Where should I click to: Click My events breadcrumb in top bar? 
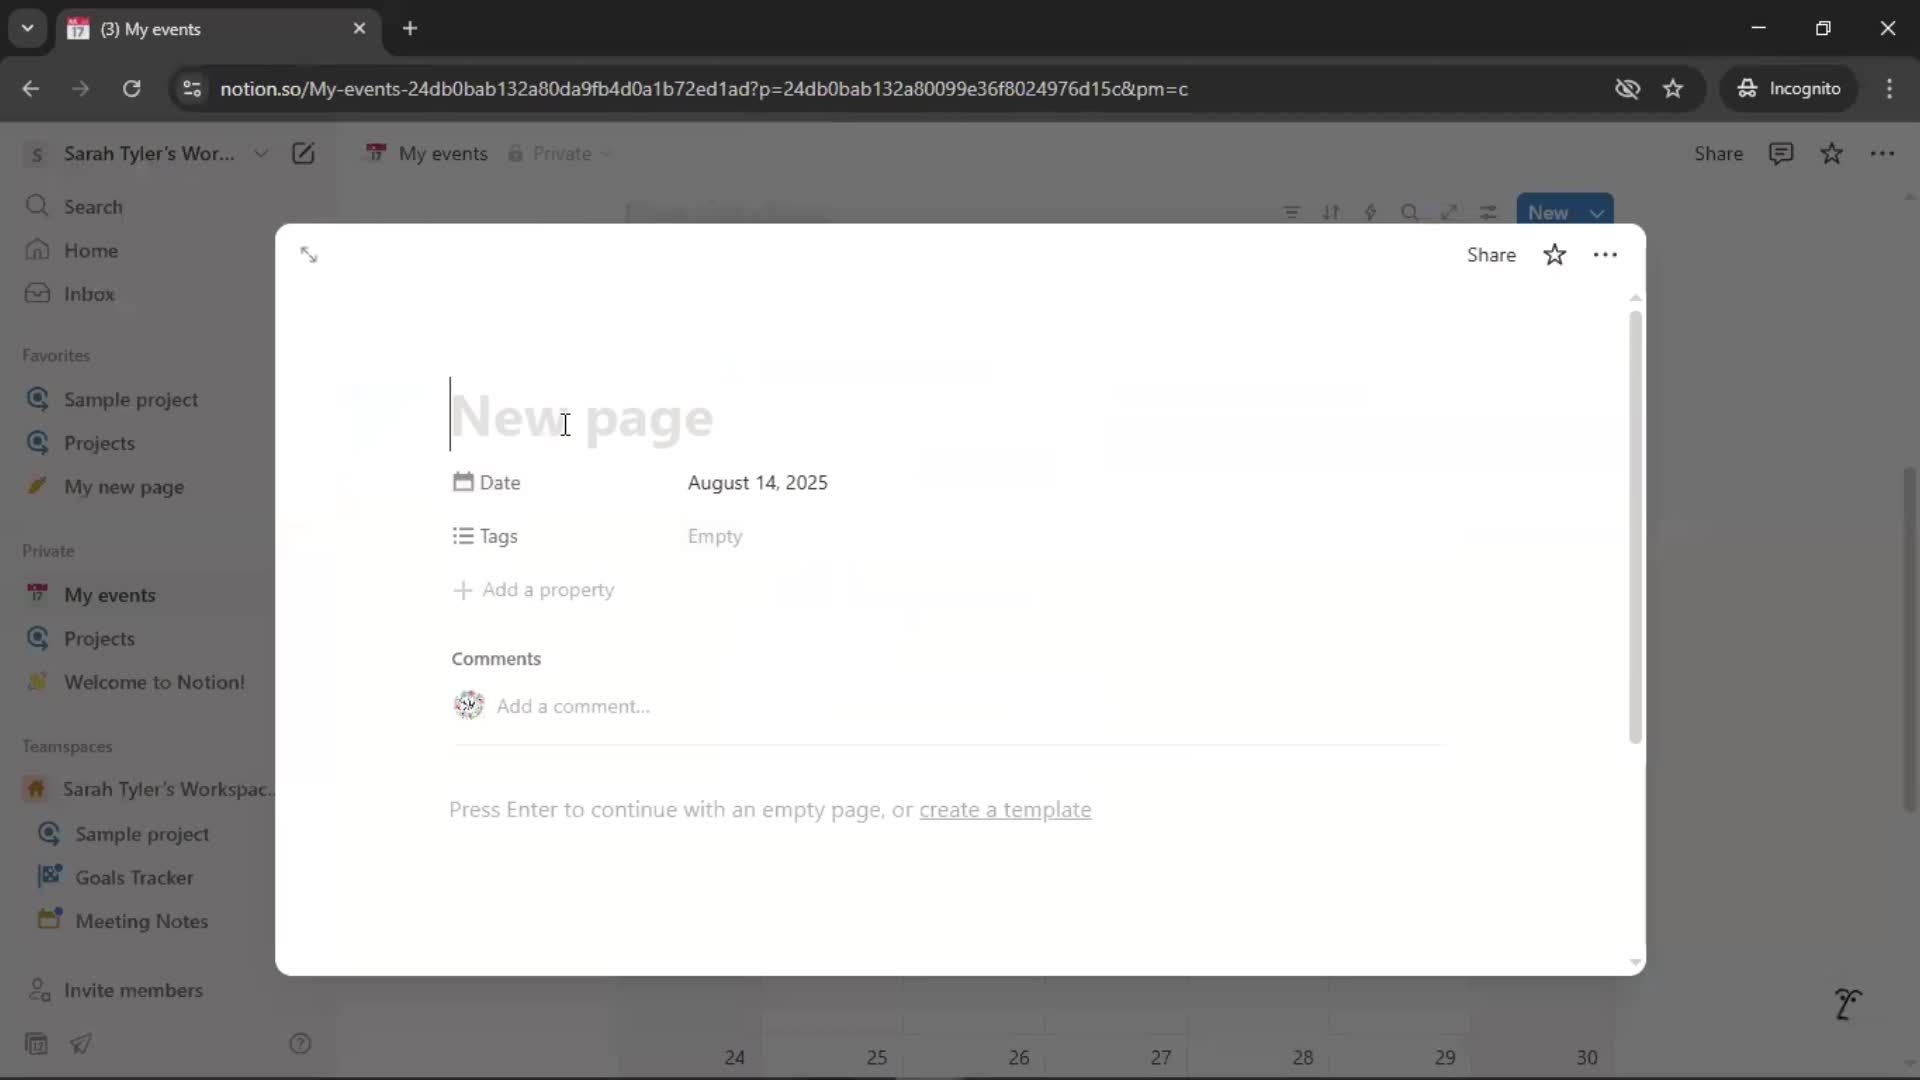[427, 154]
